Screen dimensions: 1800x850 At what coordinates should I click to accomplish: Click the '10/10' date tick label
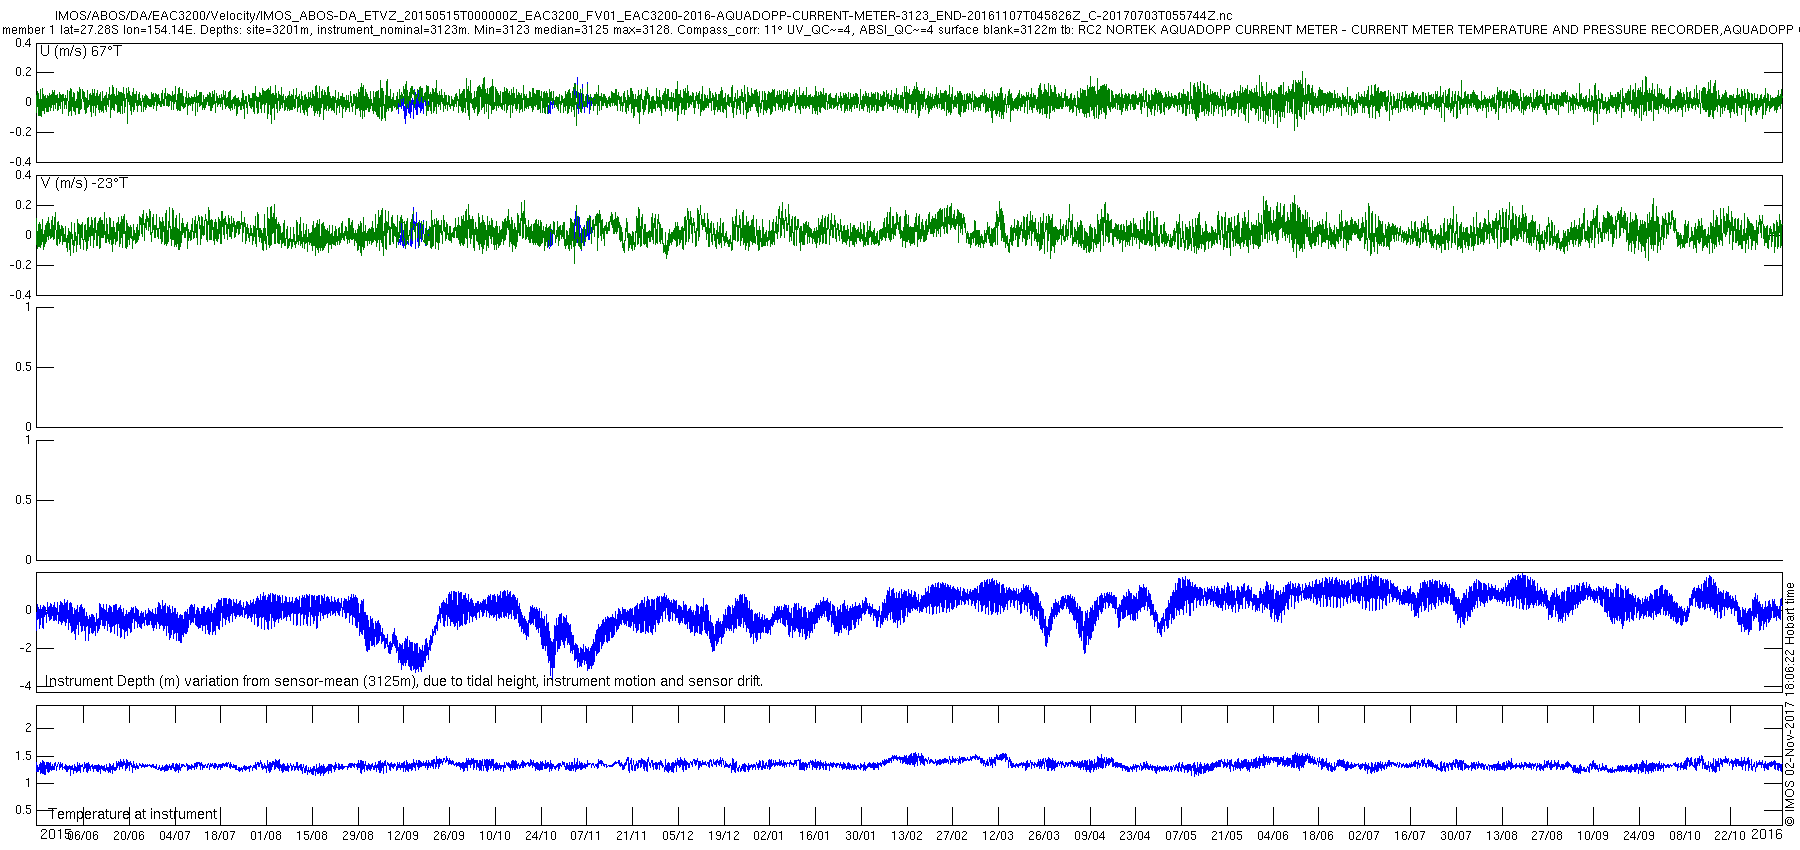point(495,836)
